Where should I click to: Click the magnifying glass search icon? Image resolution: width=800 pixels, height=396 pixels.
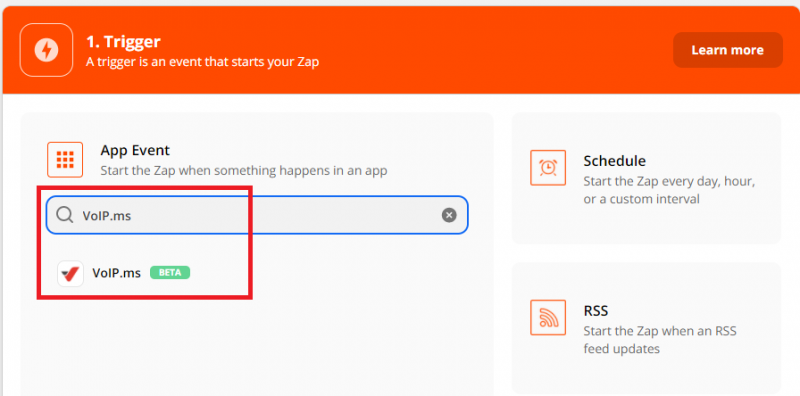click(65, 215)
